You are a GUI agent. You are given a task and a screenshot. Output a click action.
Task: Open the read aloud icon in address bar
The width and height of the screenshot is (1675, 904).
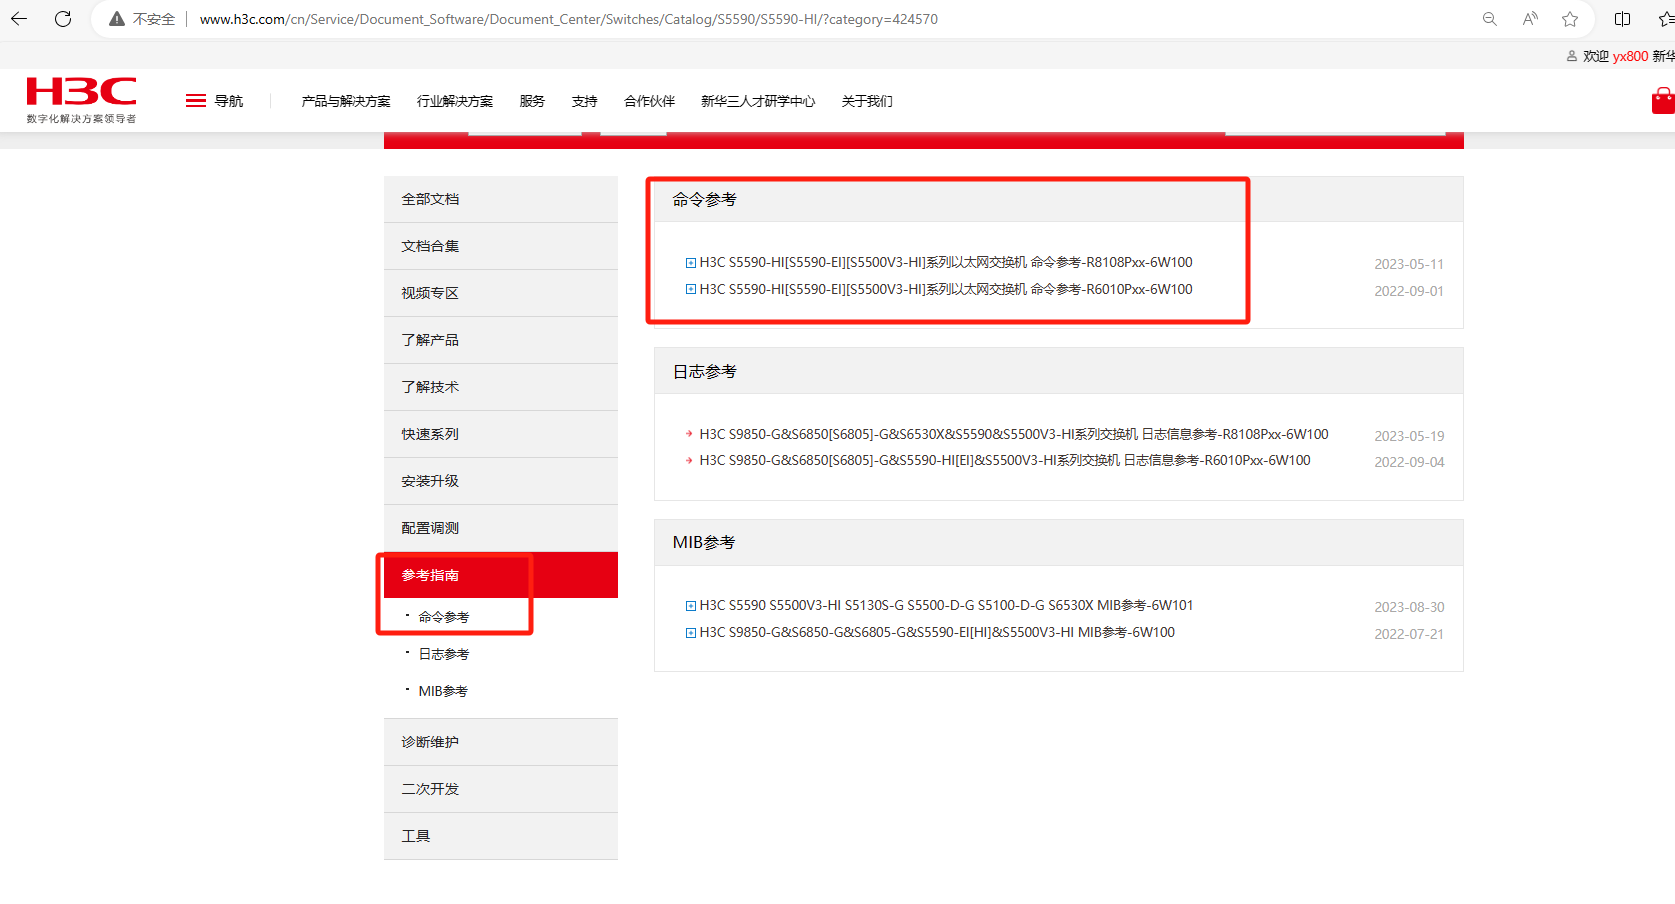click(1530, 19)
